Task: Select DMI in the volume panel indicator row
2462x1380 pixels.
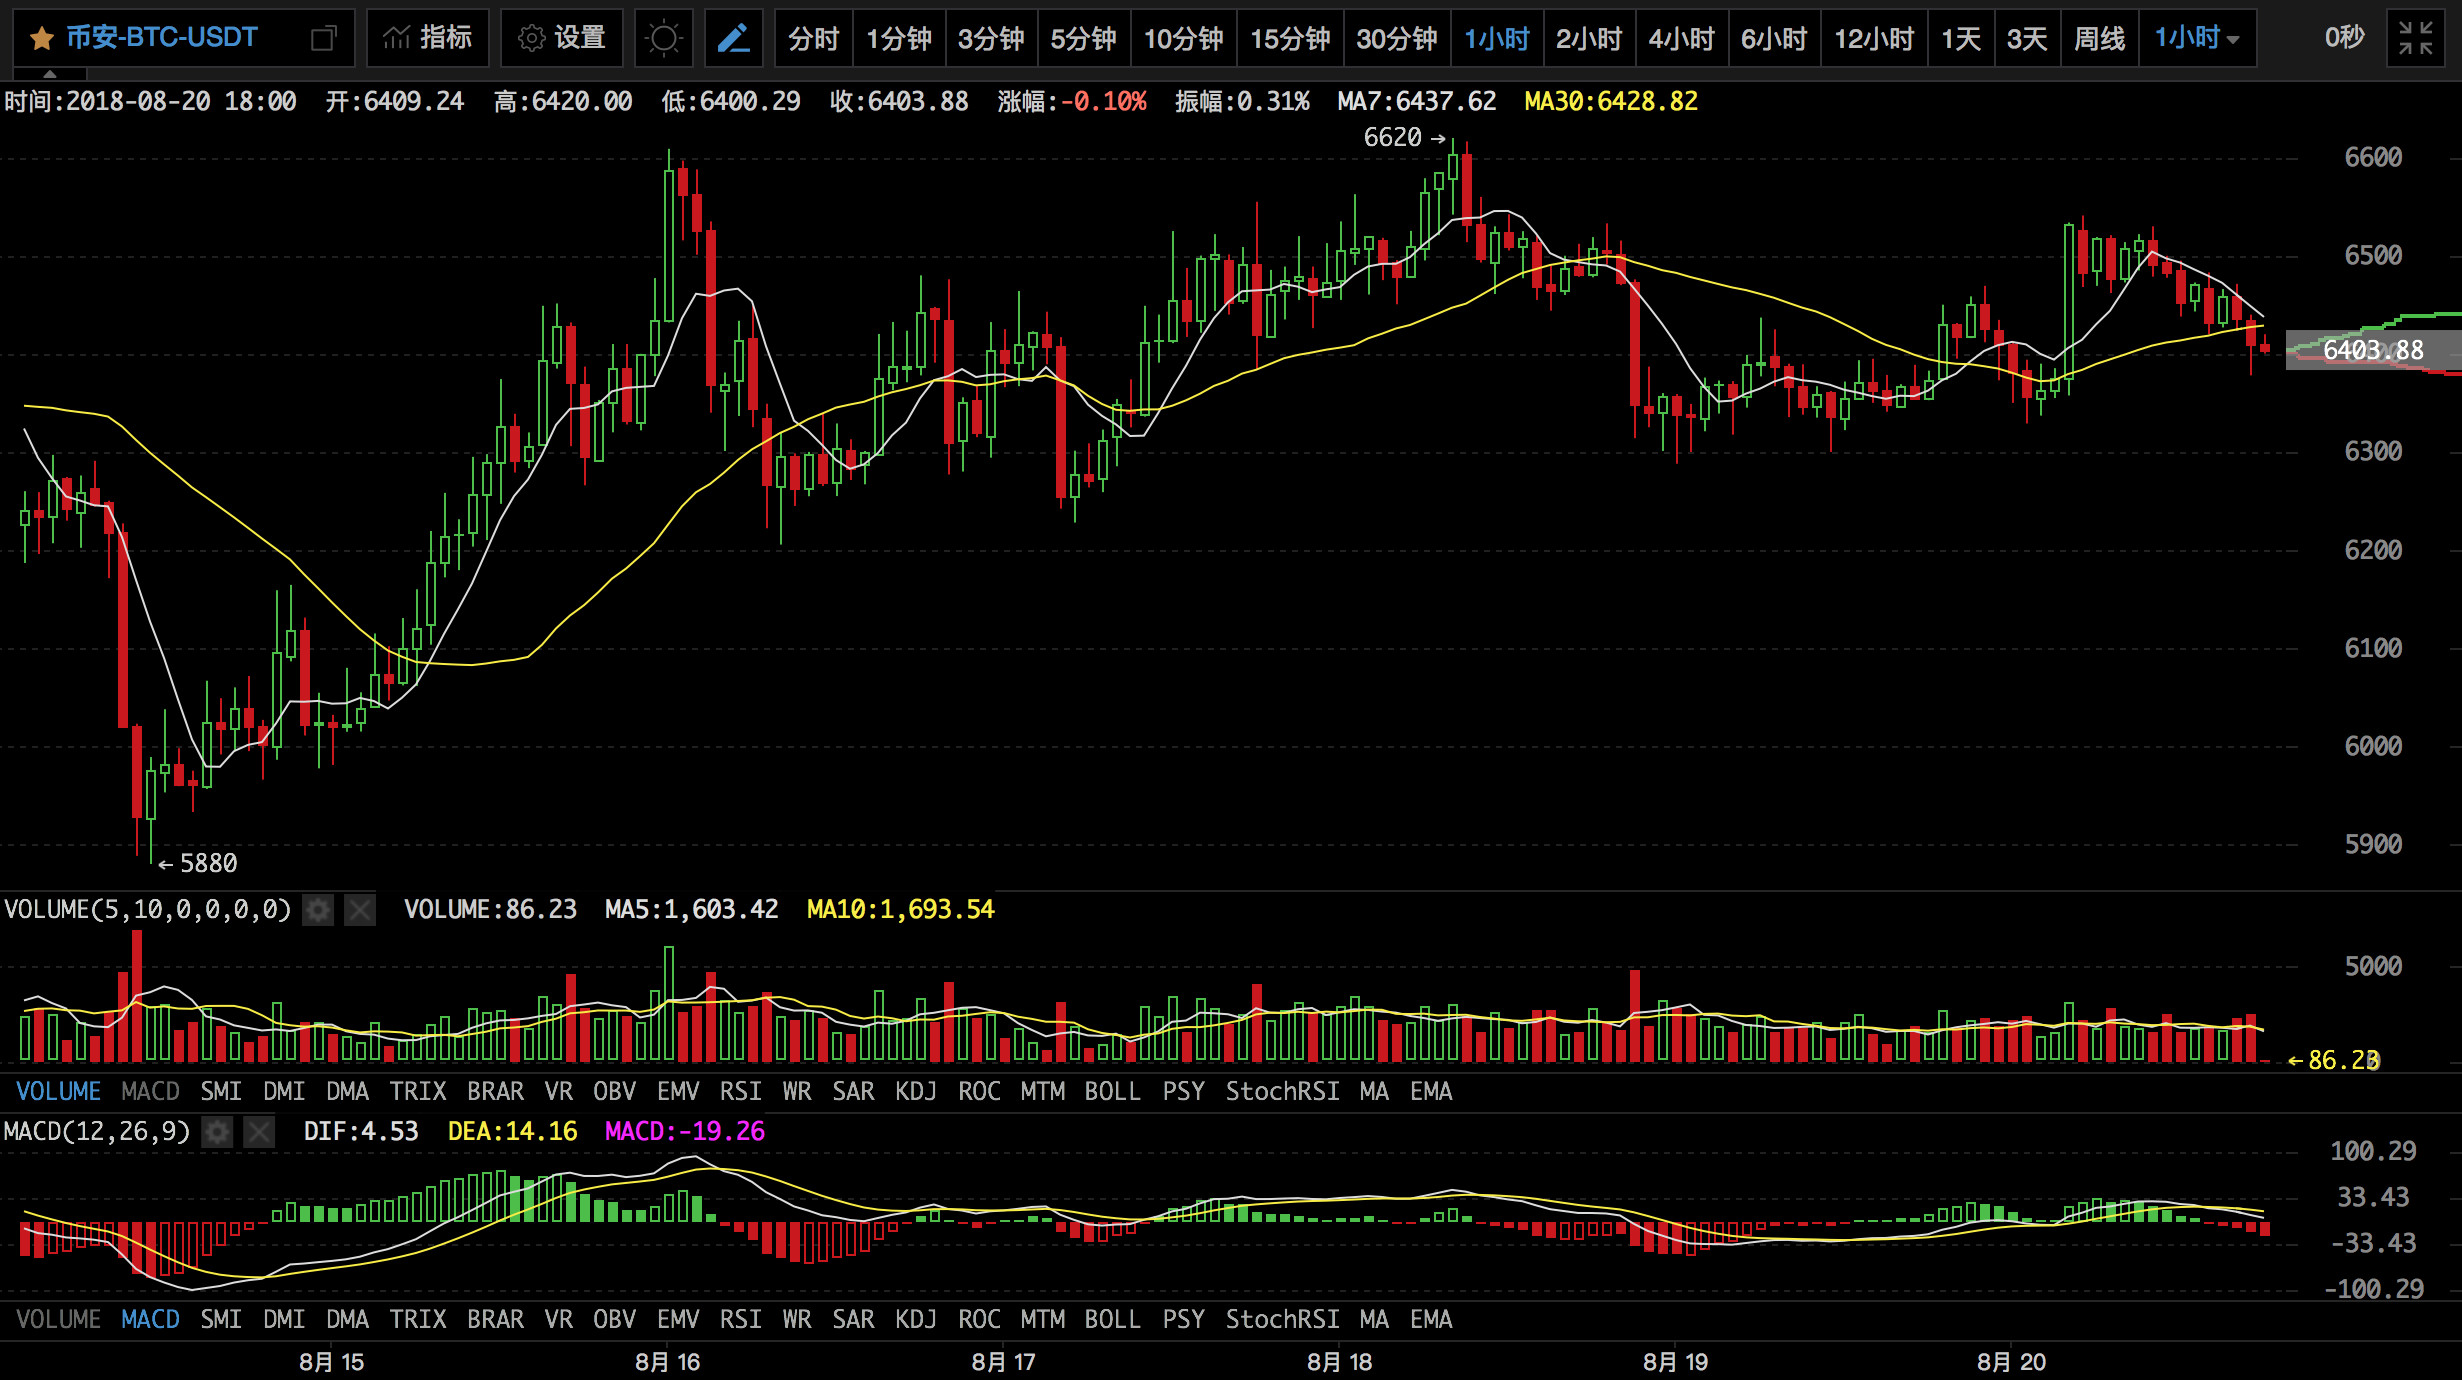Action: click(284, 1091)
